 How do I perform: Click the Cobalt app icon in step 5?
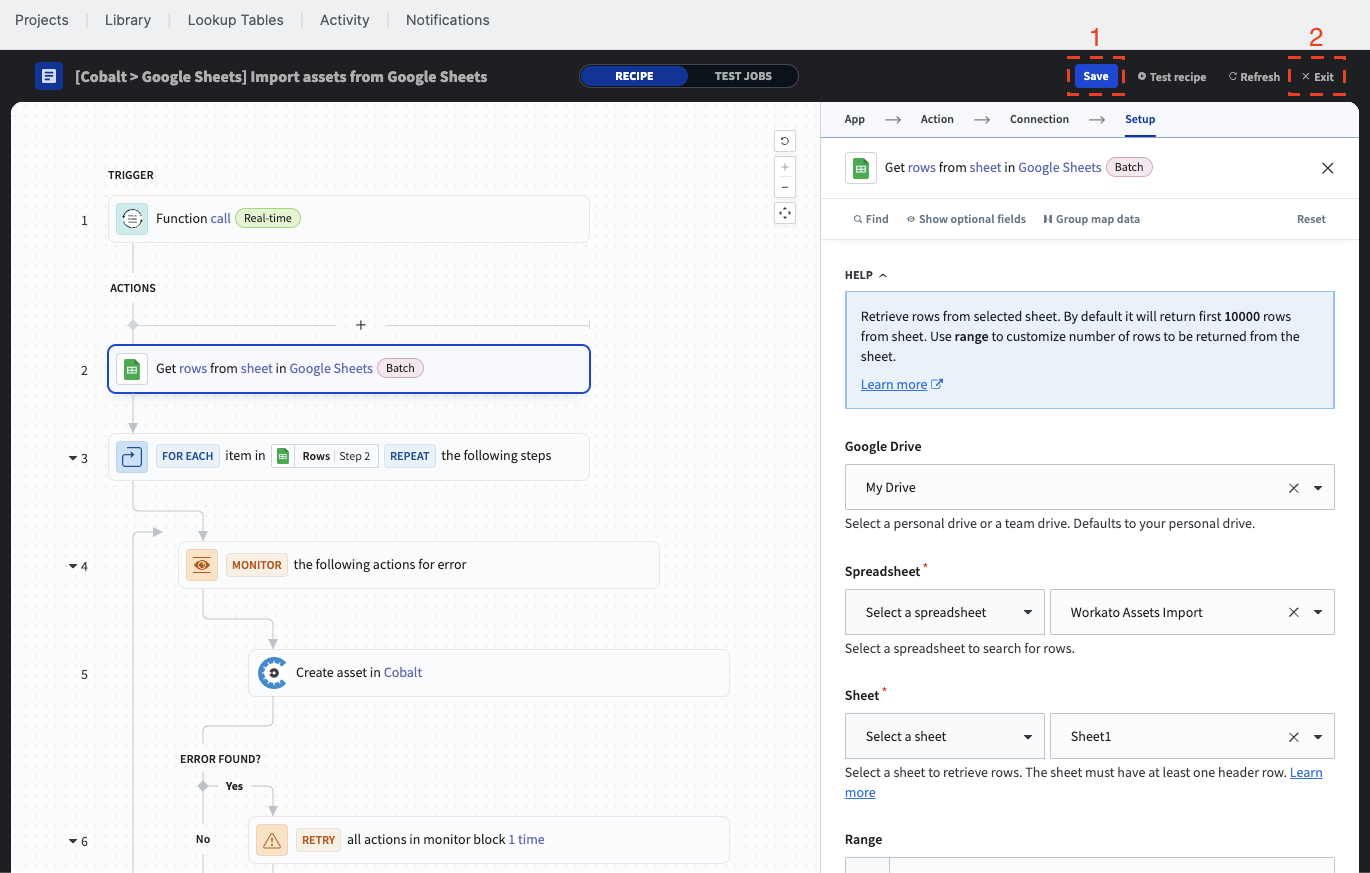(272, 673)
